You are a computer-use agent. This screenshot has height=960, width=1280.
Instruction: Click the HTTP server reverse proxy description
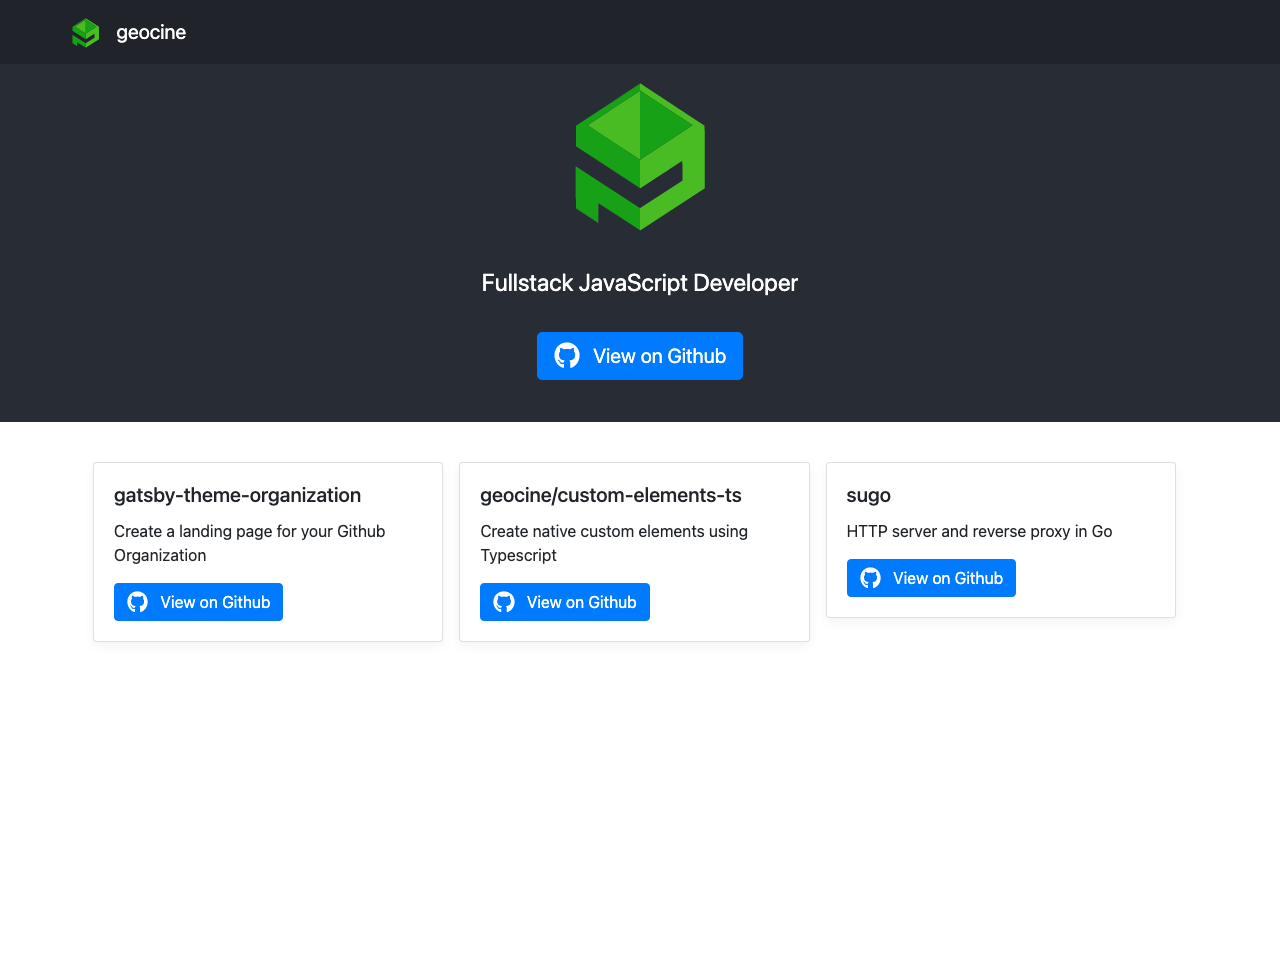click(979, 531)
